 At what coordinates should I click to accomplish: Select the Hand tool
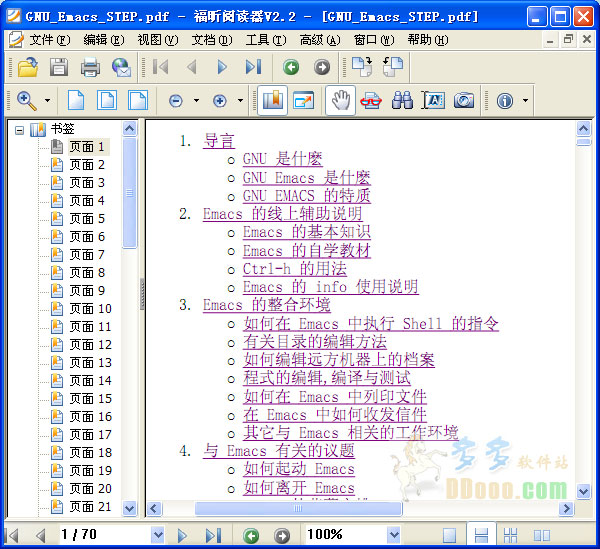click(340, 100)
